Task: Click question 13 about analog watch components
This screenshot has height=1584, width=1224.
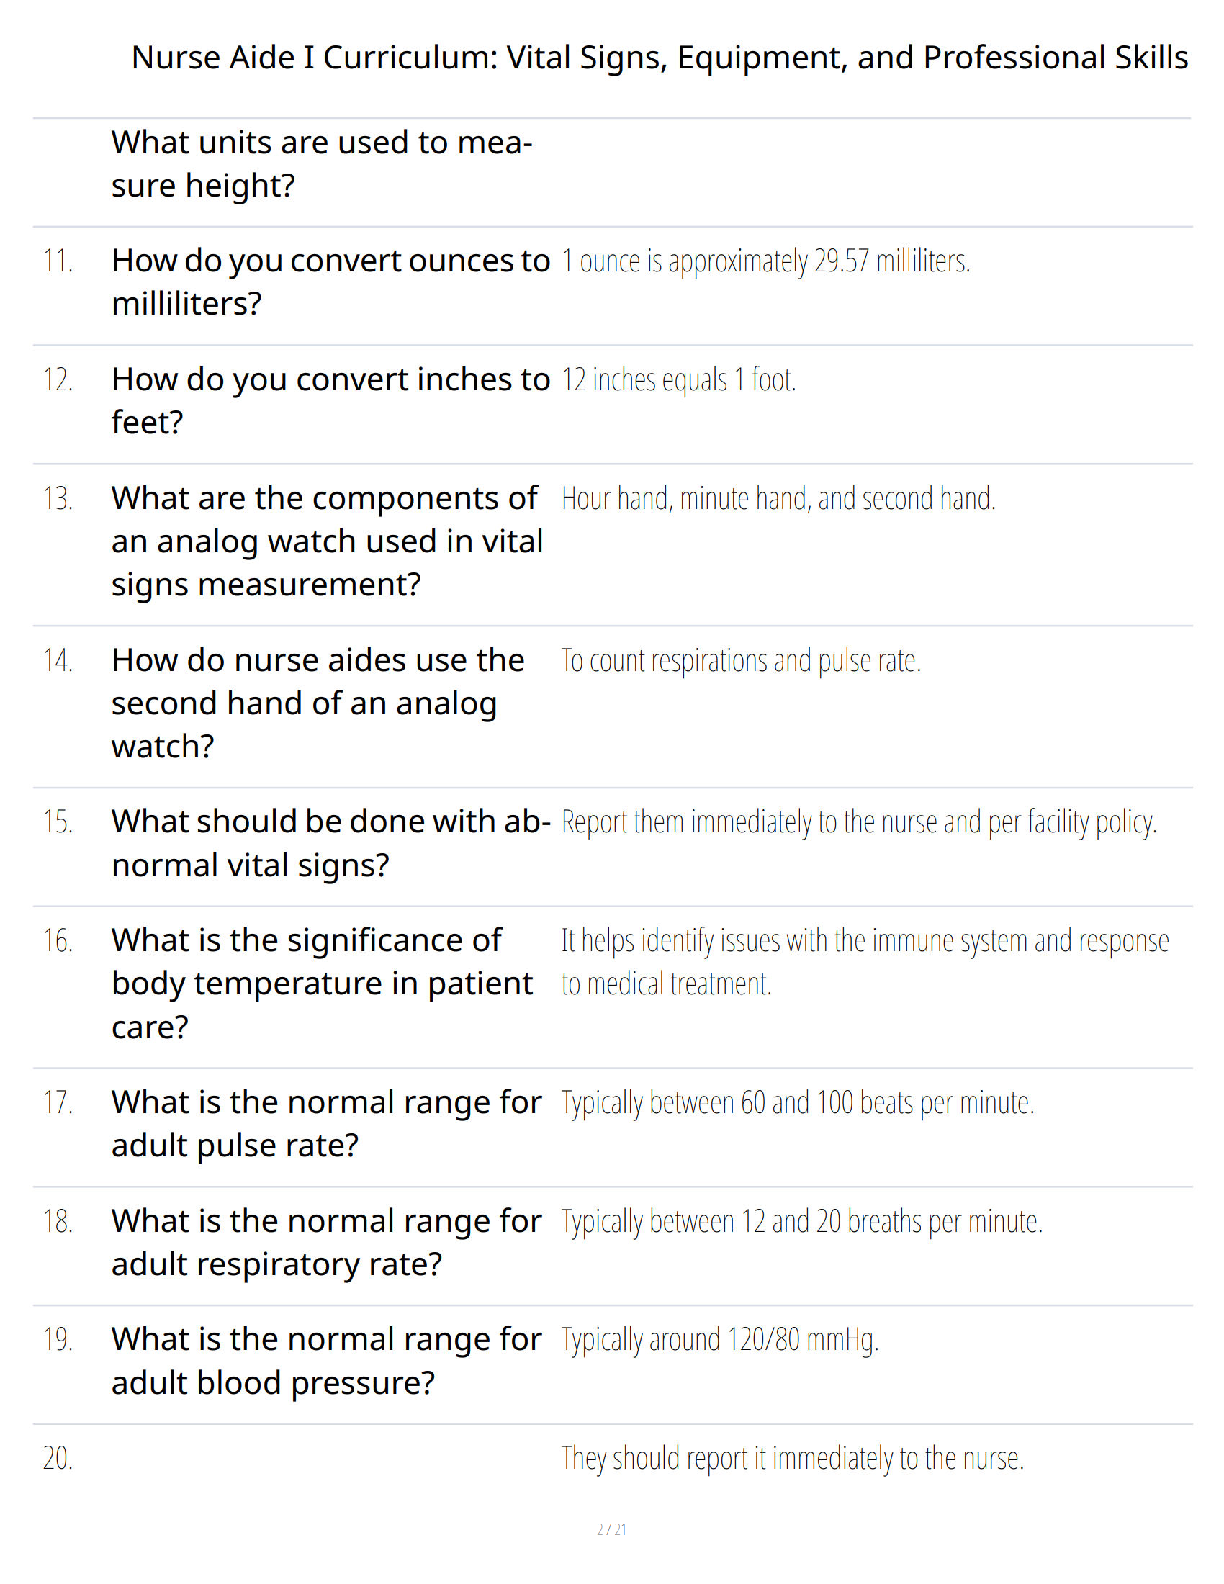Action: [x=327, y=541]
